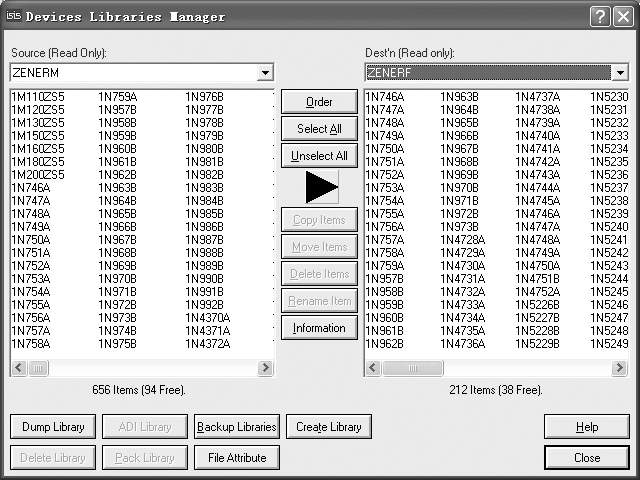Expand the Destination library ZENERF dropdown
The width and height of the screenshot is (640, 480).
pos(619,73)
